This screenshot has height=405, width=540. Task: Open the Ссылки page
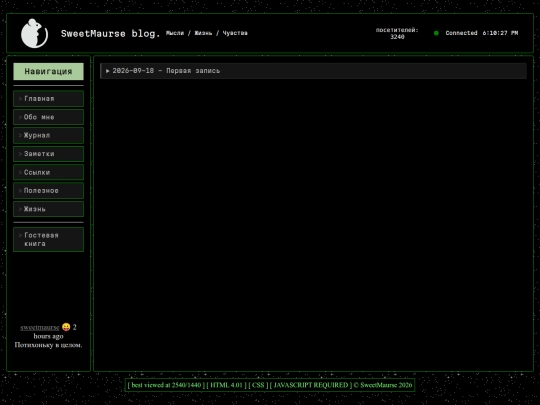[48, 172]
